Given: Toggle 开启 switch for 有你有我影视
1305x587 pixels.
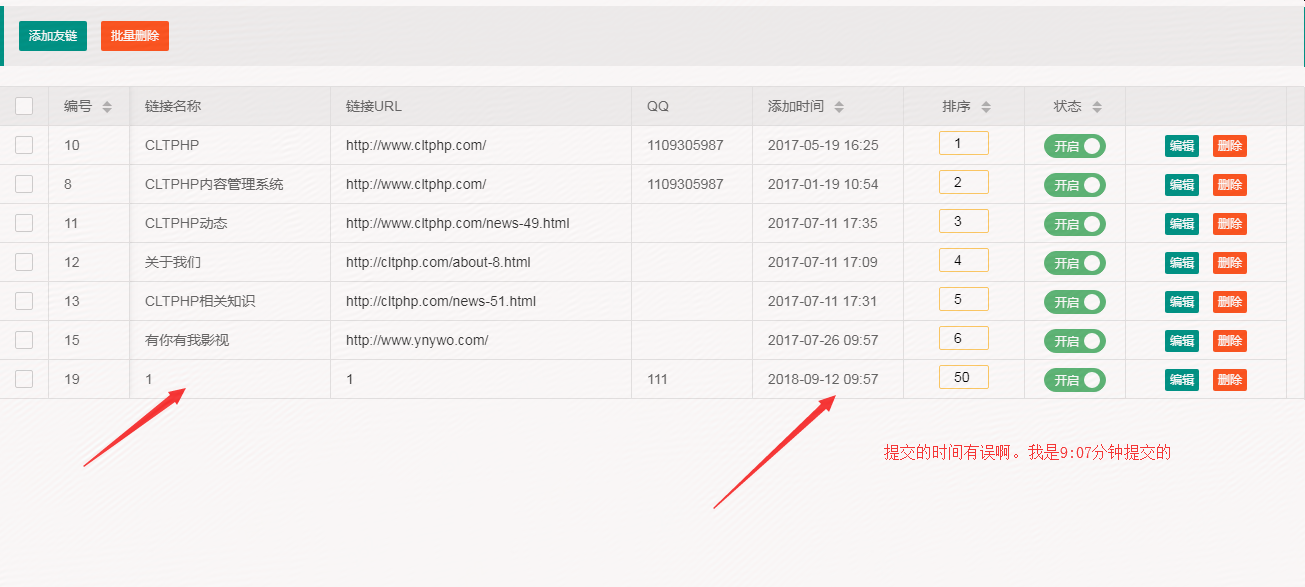Looking at the screenshot, I should pyautogui.click(x=1075, y=341).
